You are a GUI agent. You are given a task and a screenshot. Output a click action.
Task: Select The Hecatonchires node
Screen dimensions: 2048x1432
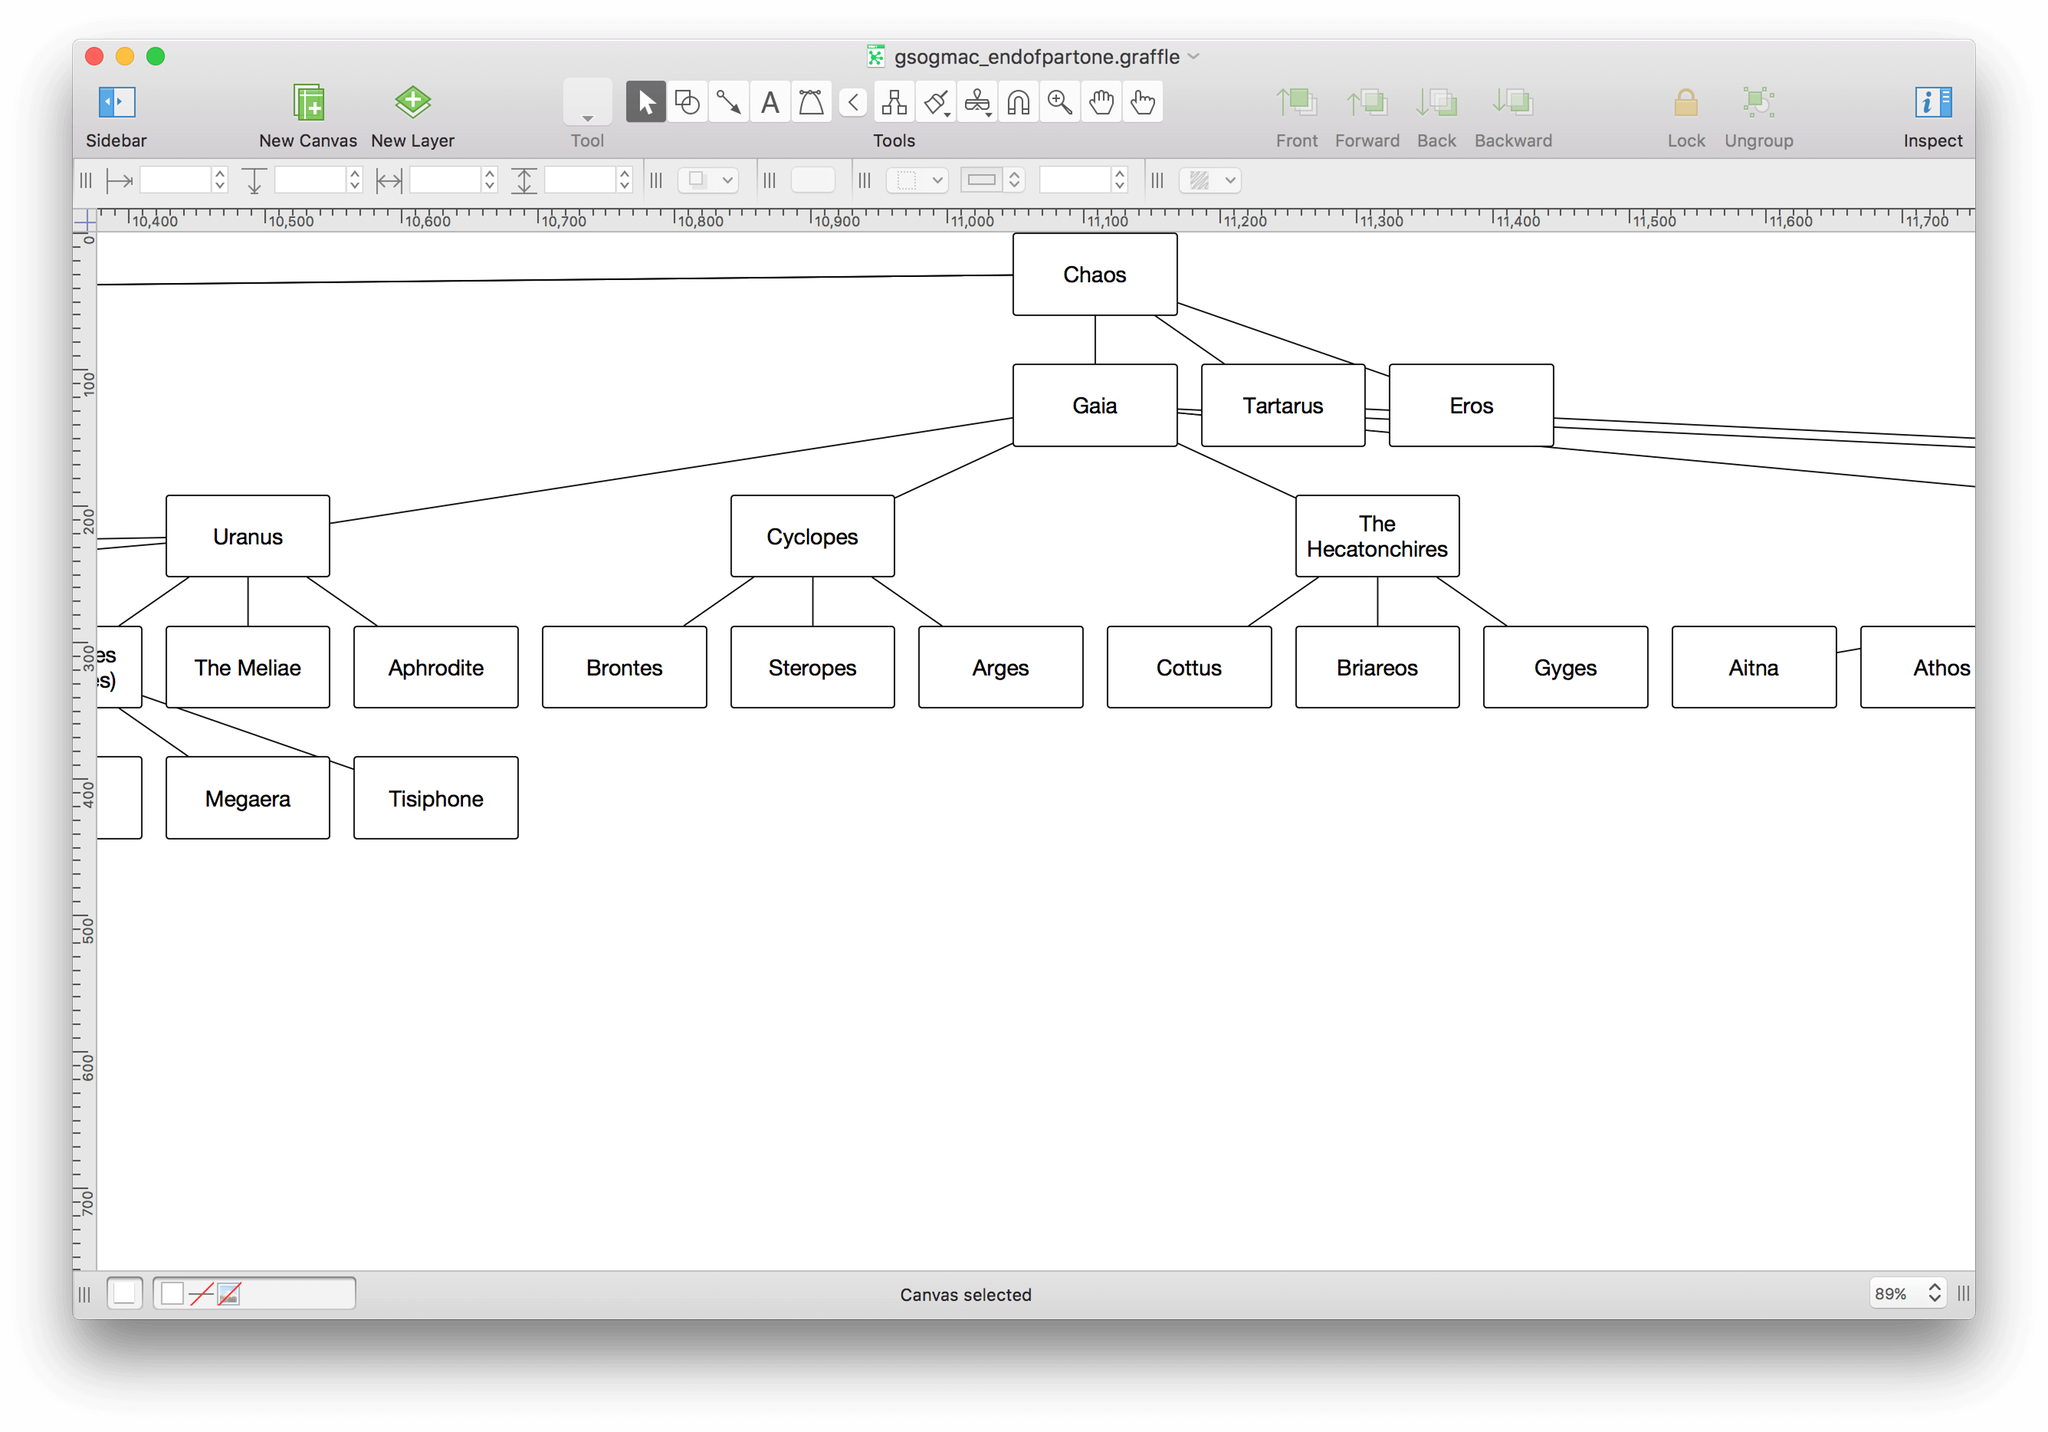tap(1377, 536)
